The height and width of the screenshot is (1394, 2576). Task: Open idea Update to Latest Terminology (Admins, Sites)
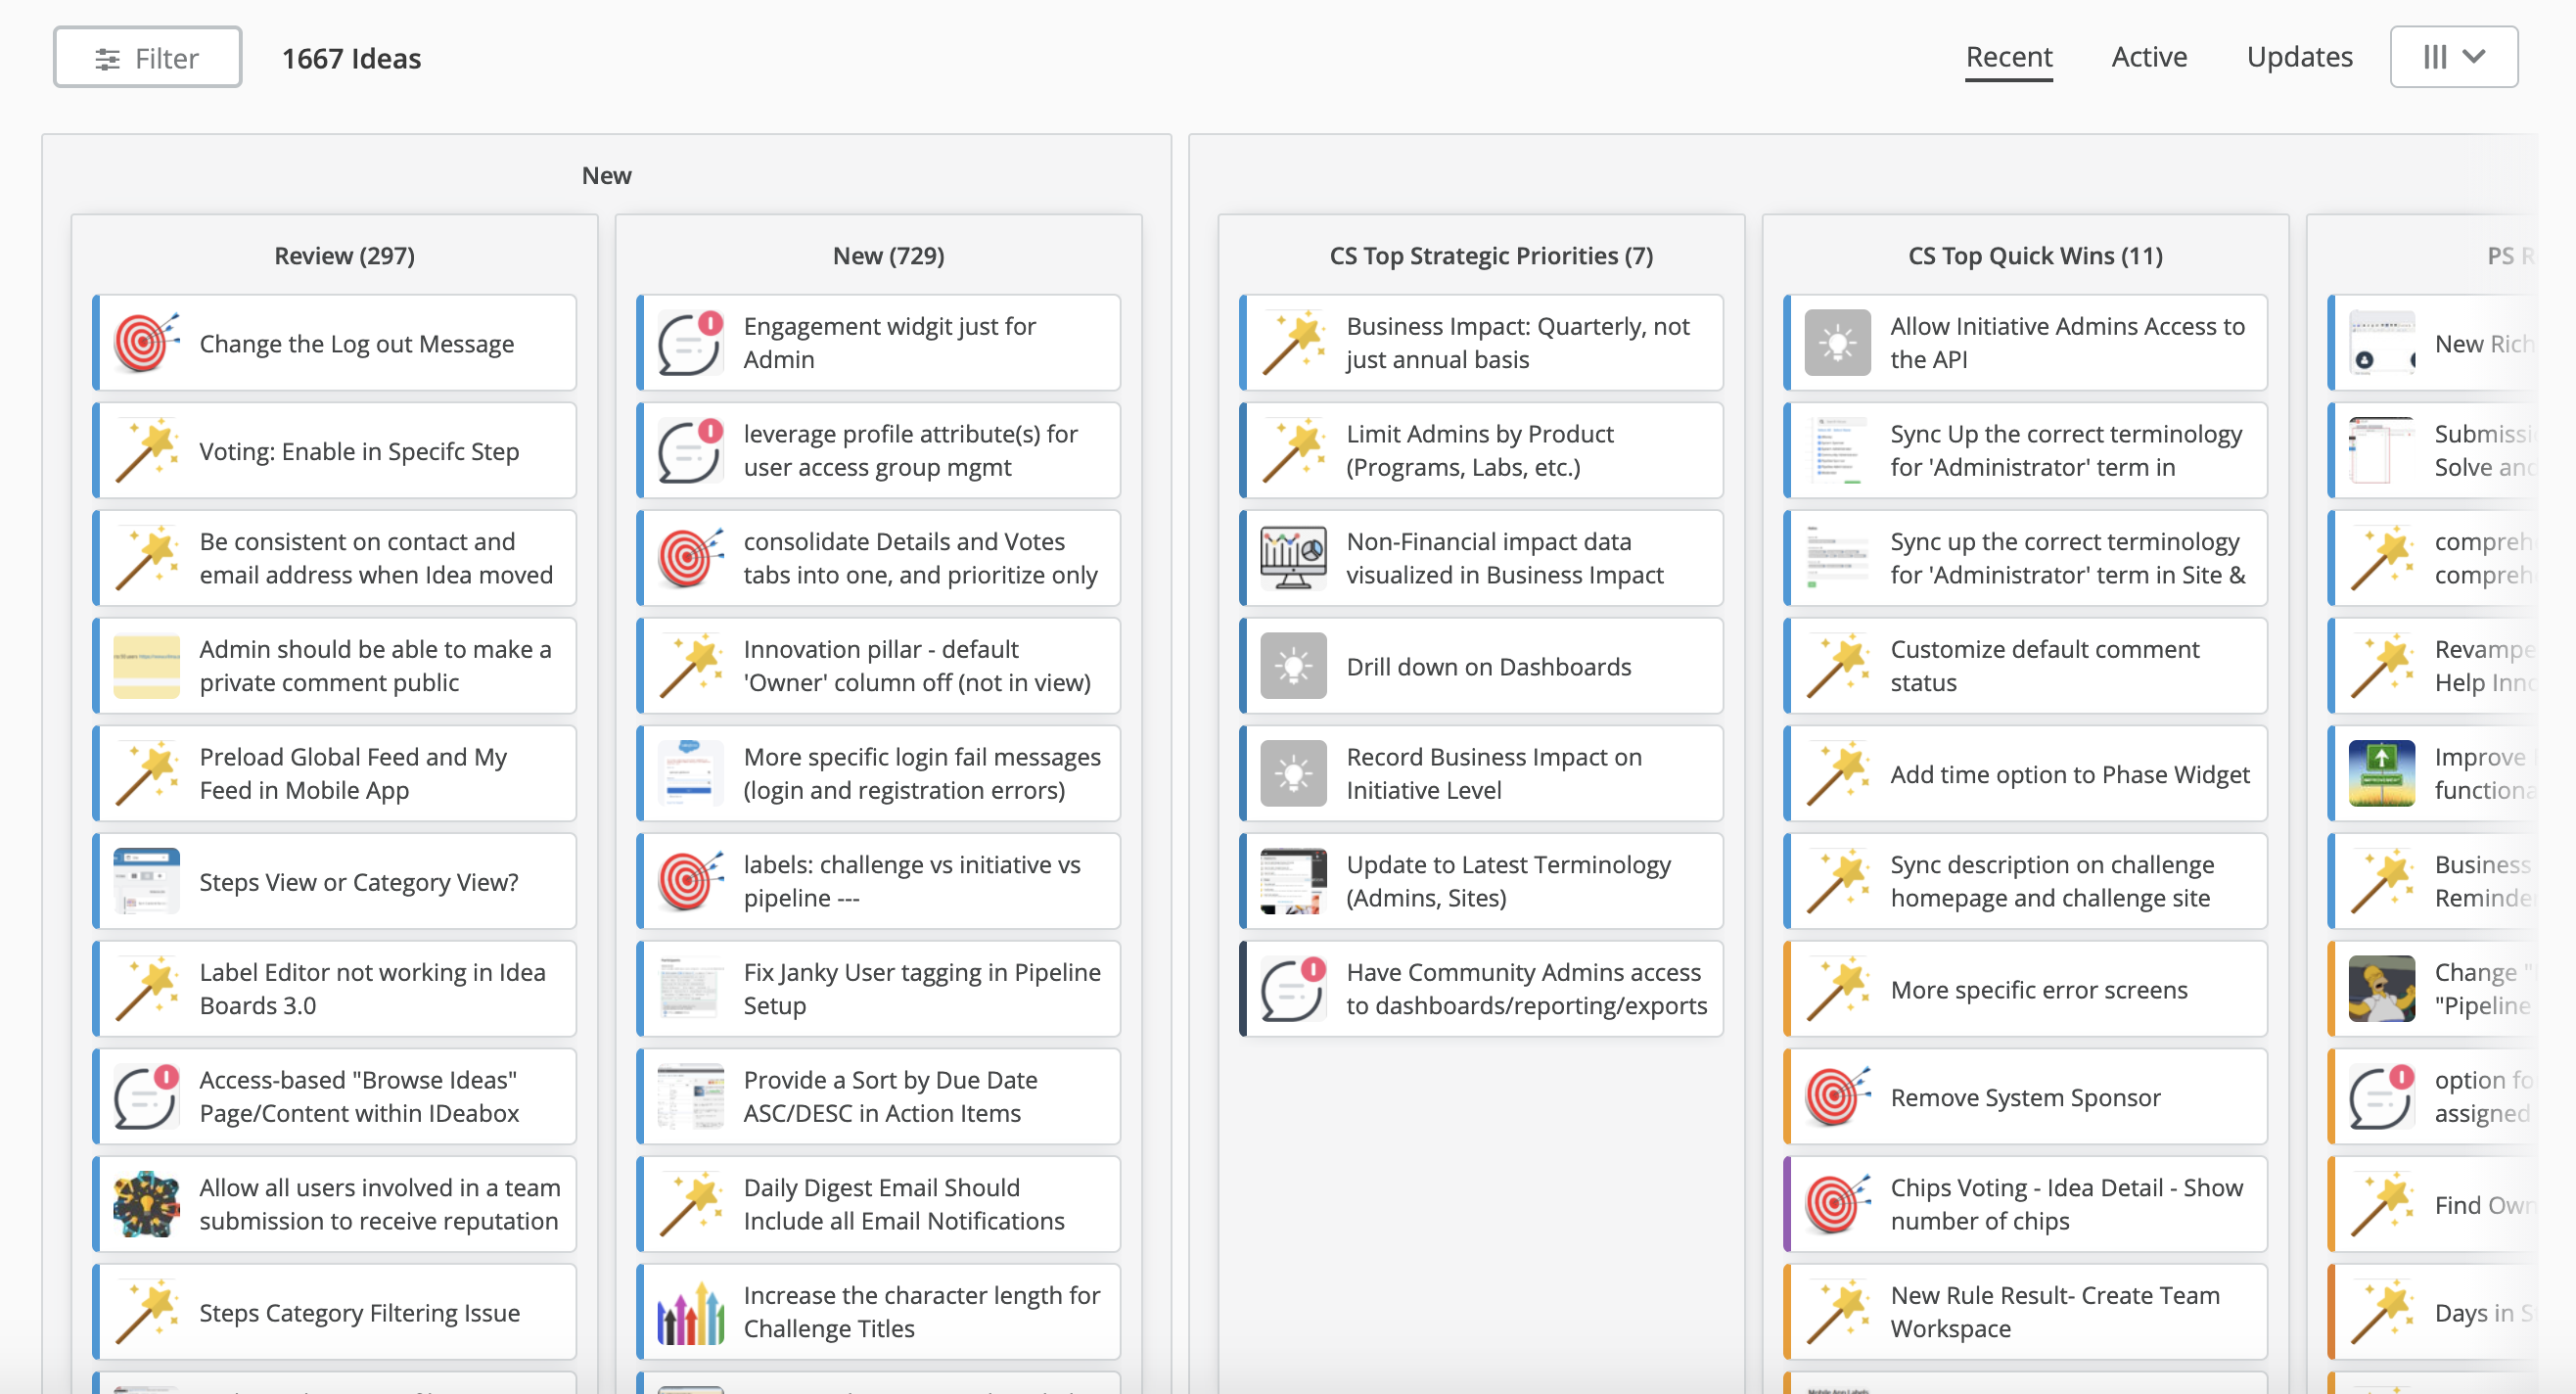pyautogui.click(x=1481, y=881)
